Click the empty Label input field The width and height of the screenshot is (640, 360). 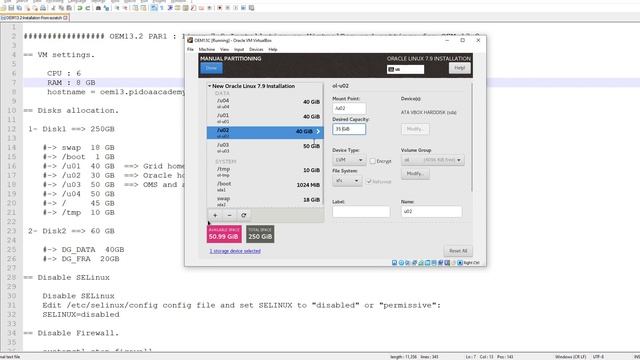click(x=361, y=211)
